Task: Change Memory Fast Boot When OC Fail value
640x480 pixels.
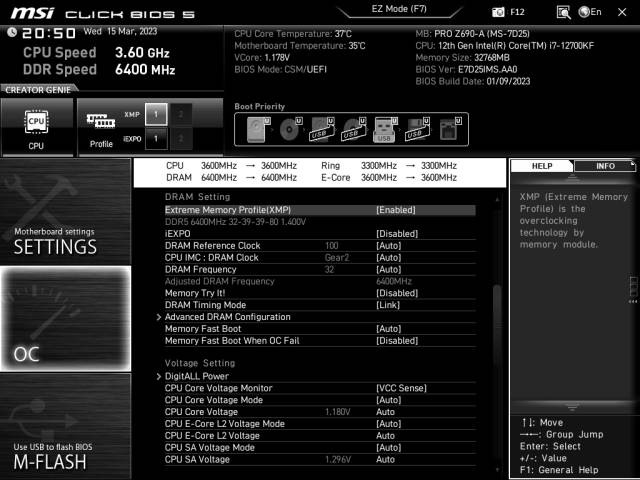Action: click(397, 340)
